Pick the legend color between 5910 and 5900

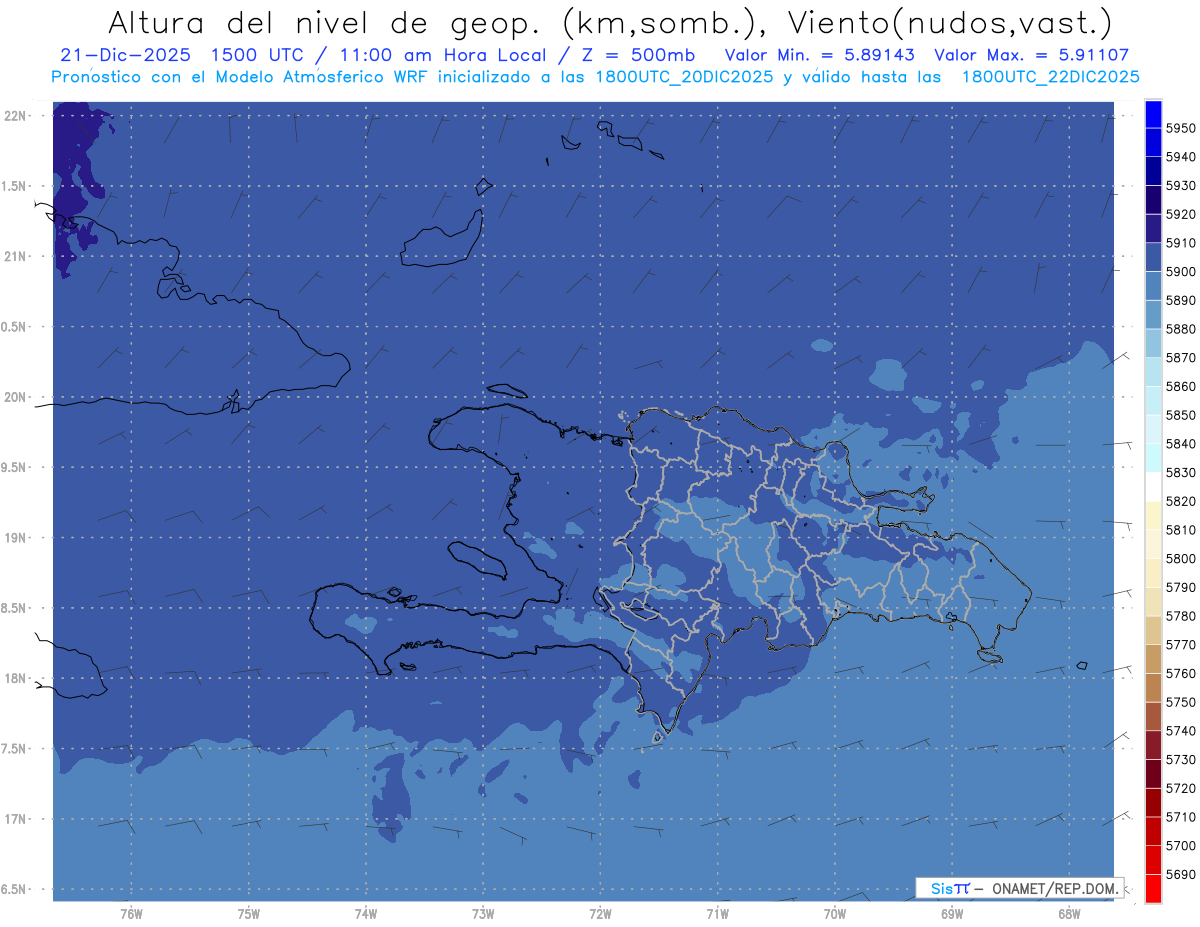[x=1153, y=258]
